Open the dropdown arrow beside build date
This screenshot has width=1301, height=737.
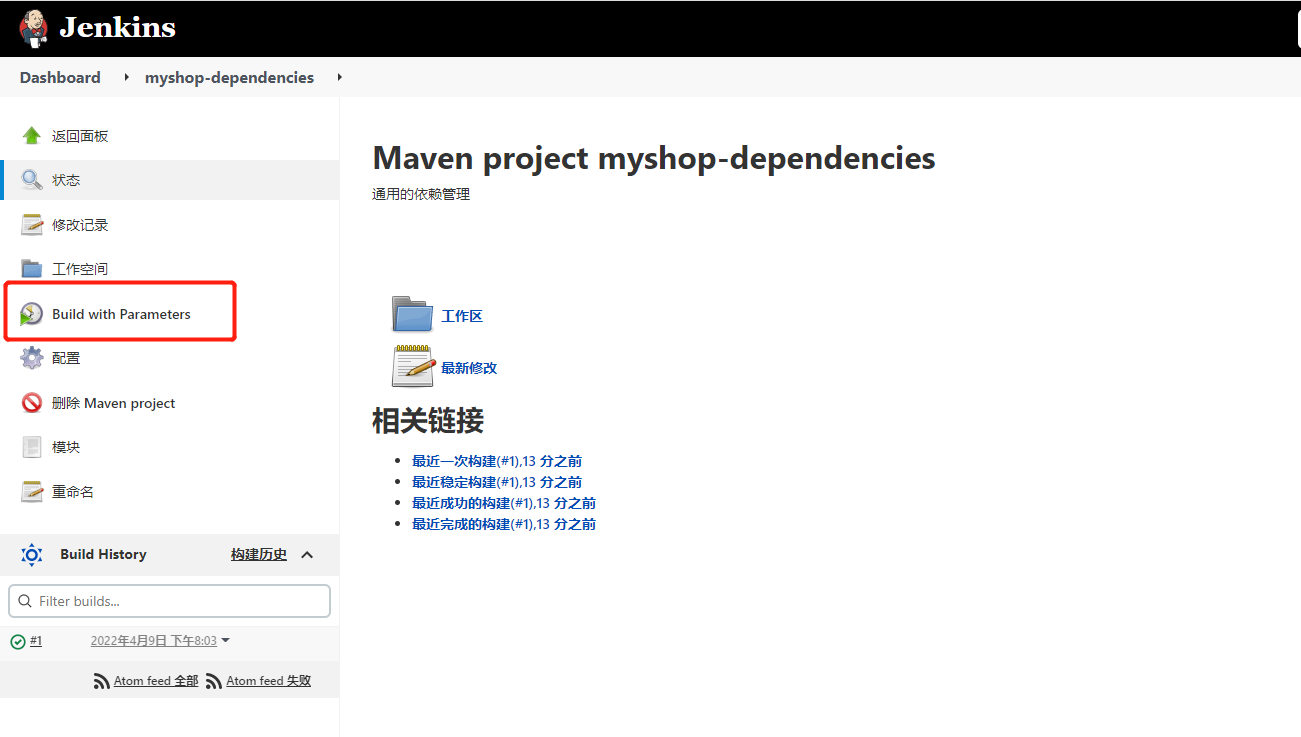[x=225, y=640]
